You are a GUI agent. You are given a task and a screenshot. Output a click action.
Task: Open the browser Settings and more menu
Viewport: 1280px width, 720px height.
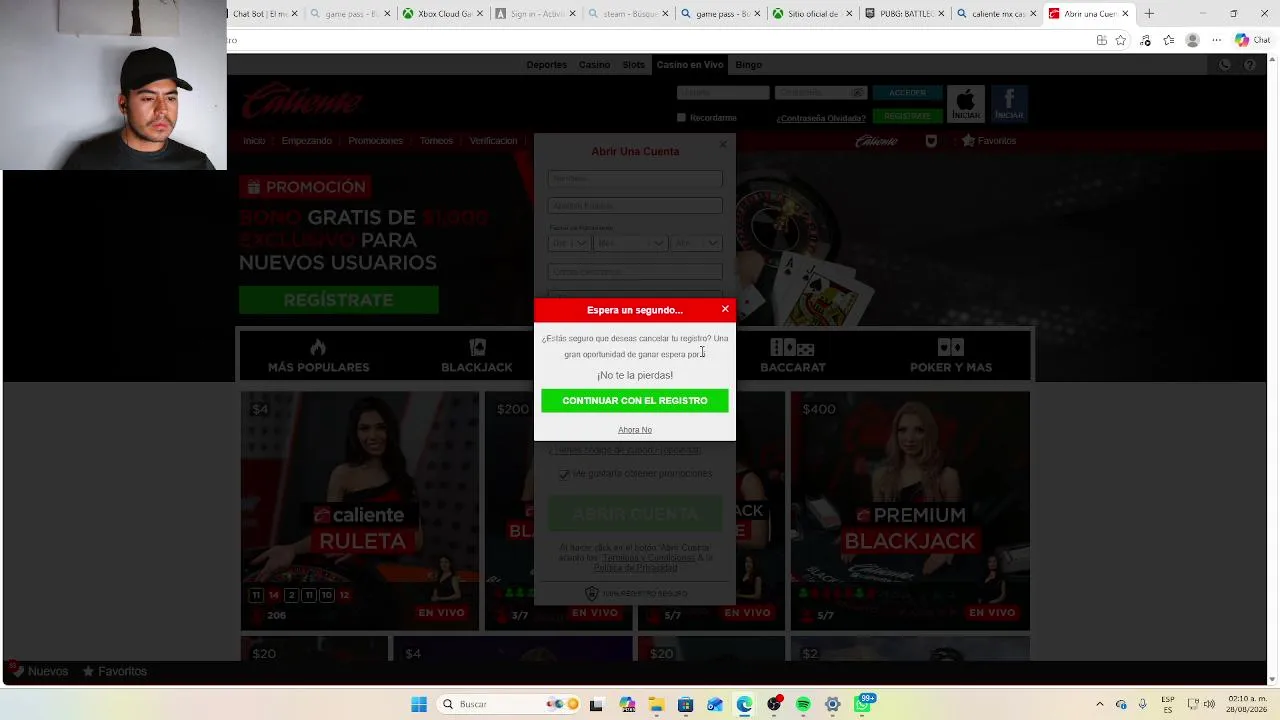point(1216,40)
